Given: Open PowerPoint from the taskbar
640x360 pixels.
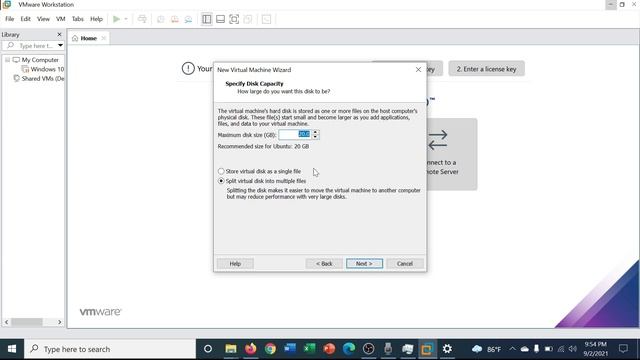Looking at the screenshot, I should (329, 349).
